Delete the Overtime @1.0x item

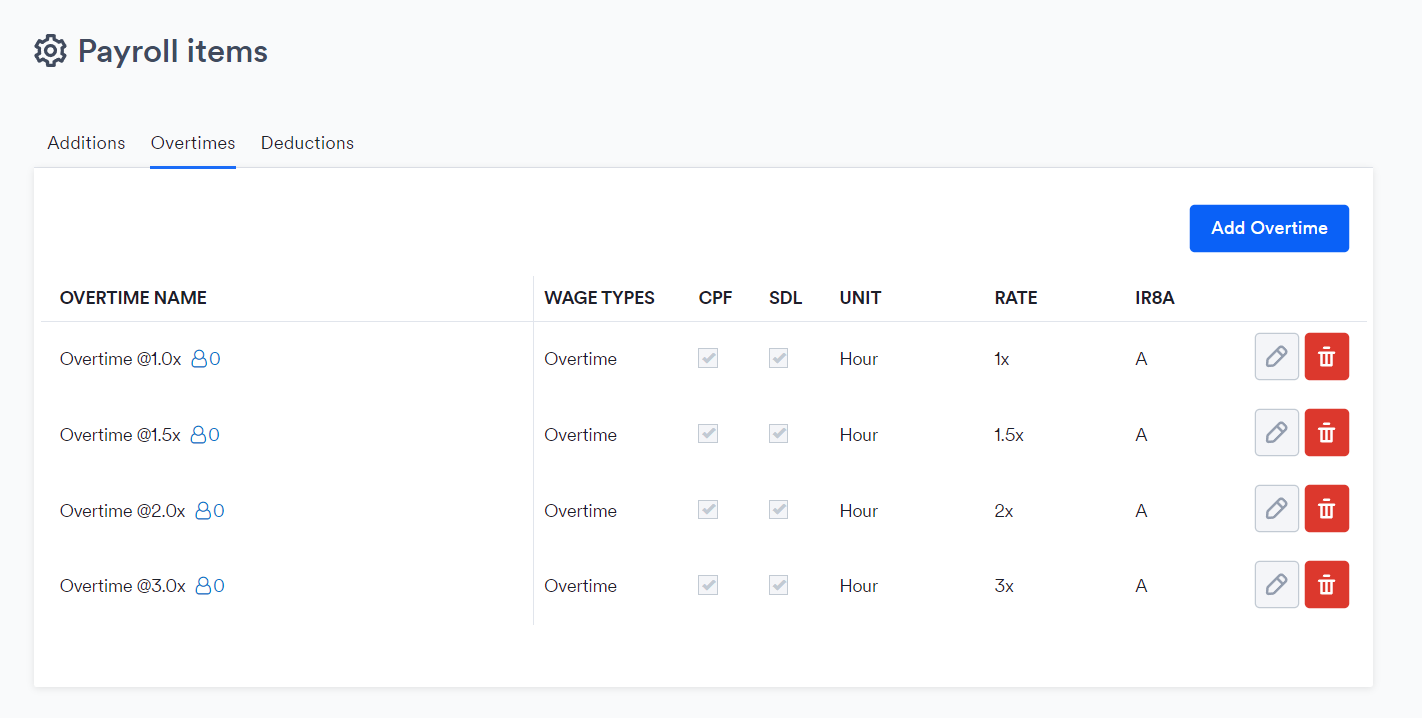pos(1327,357)
